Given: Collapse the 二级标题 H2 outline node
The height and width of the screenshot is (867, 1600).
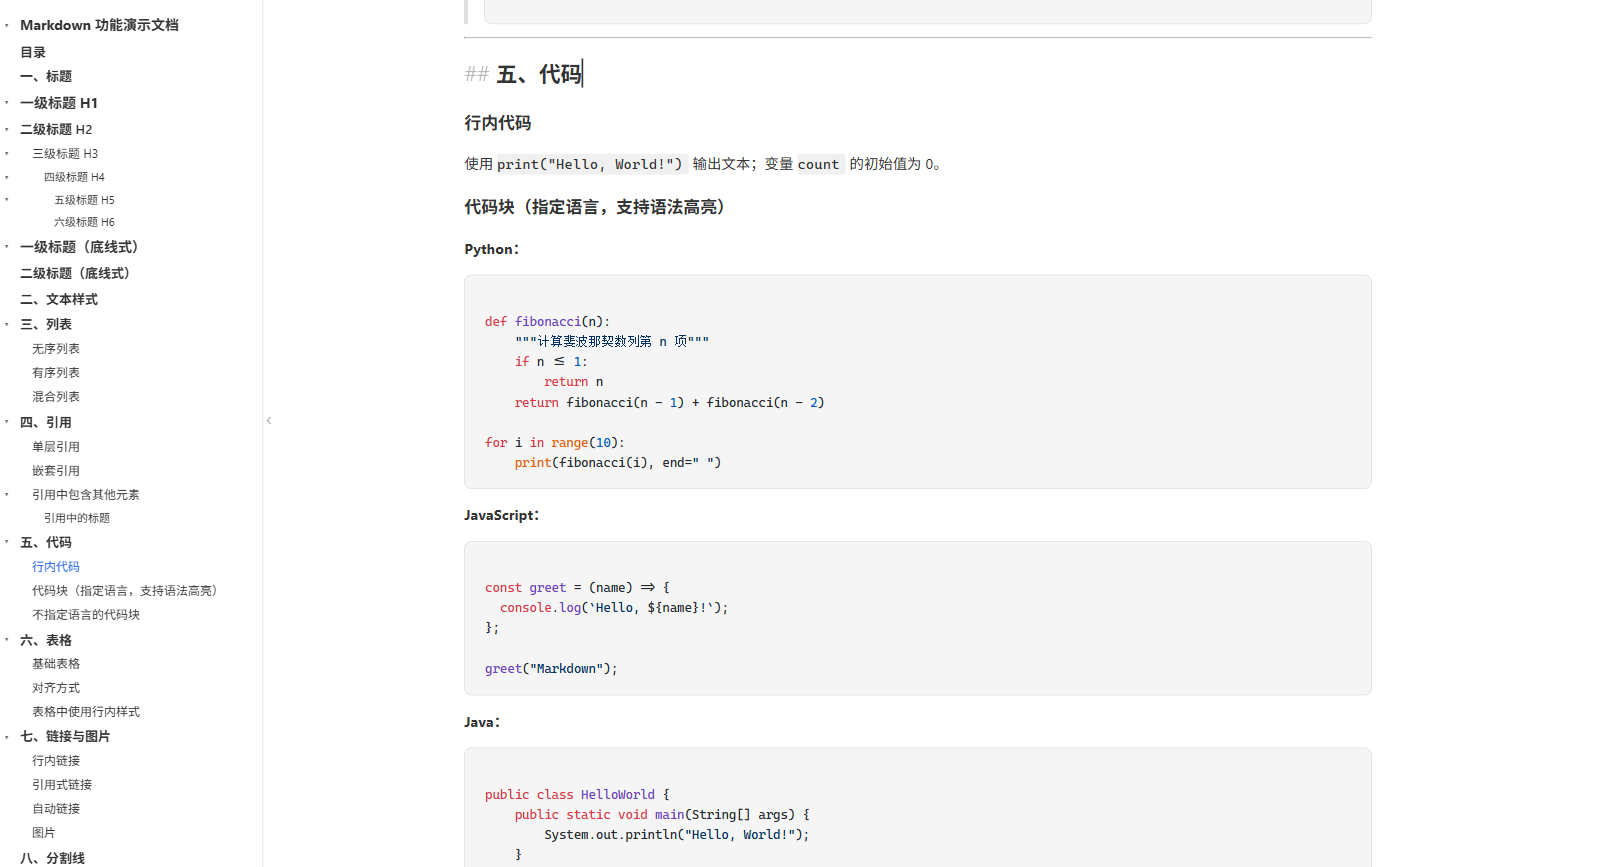Looking at the screenshot, I should click(7, 129).
